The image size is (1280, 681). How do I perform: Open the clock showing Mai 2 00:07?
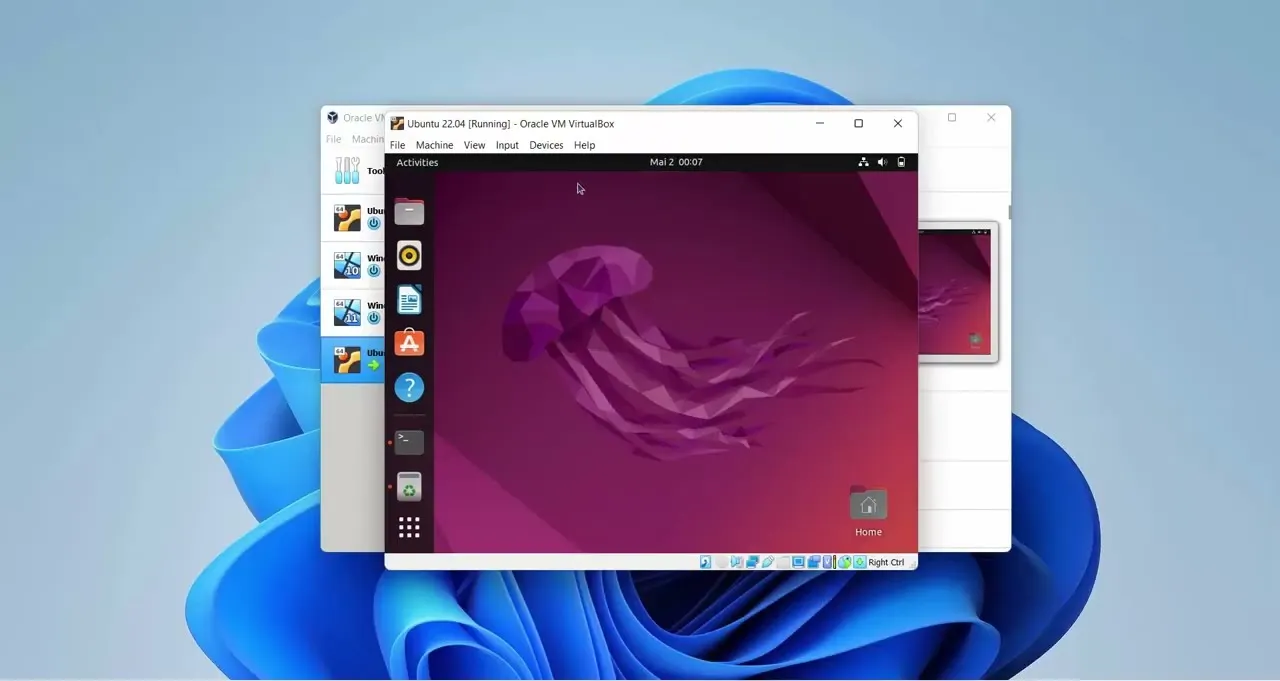676,162
